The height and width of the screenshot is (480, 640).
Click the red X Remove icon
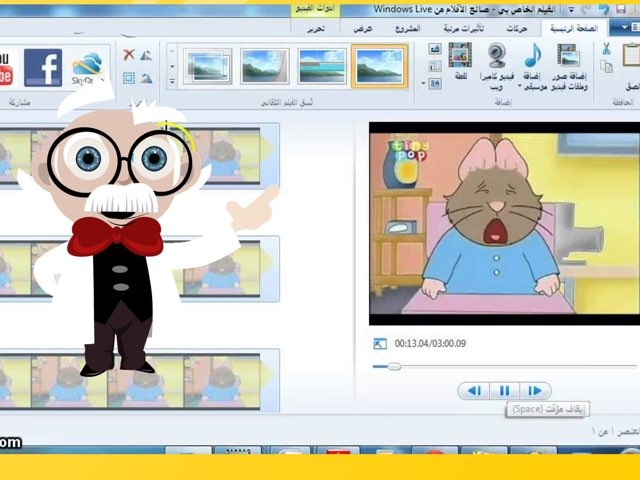coord(129,55)
